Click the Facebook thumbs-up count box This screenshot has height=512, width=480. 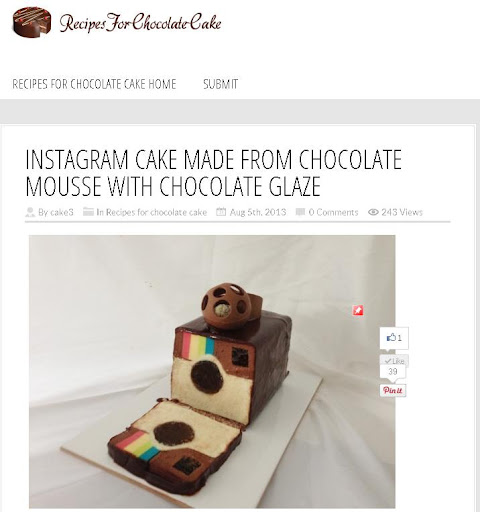394,338
